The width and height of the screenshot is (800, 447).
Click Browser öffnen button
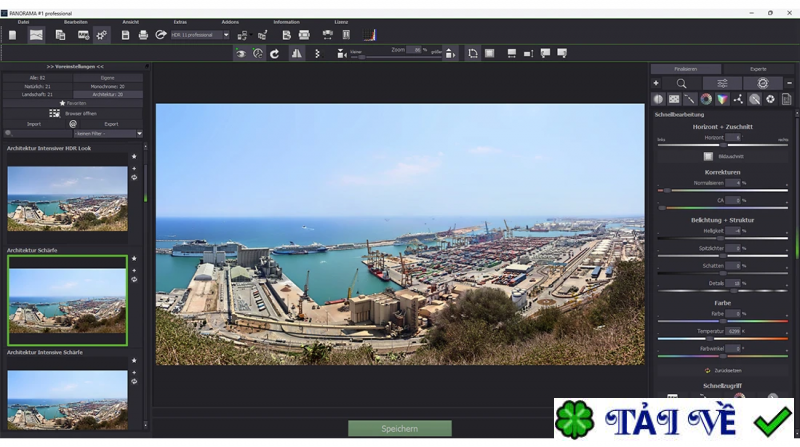click(73, 113)
